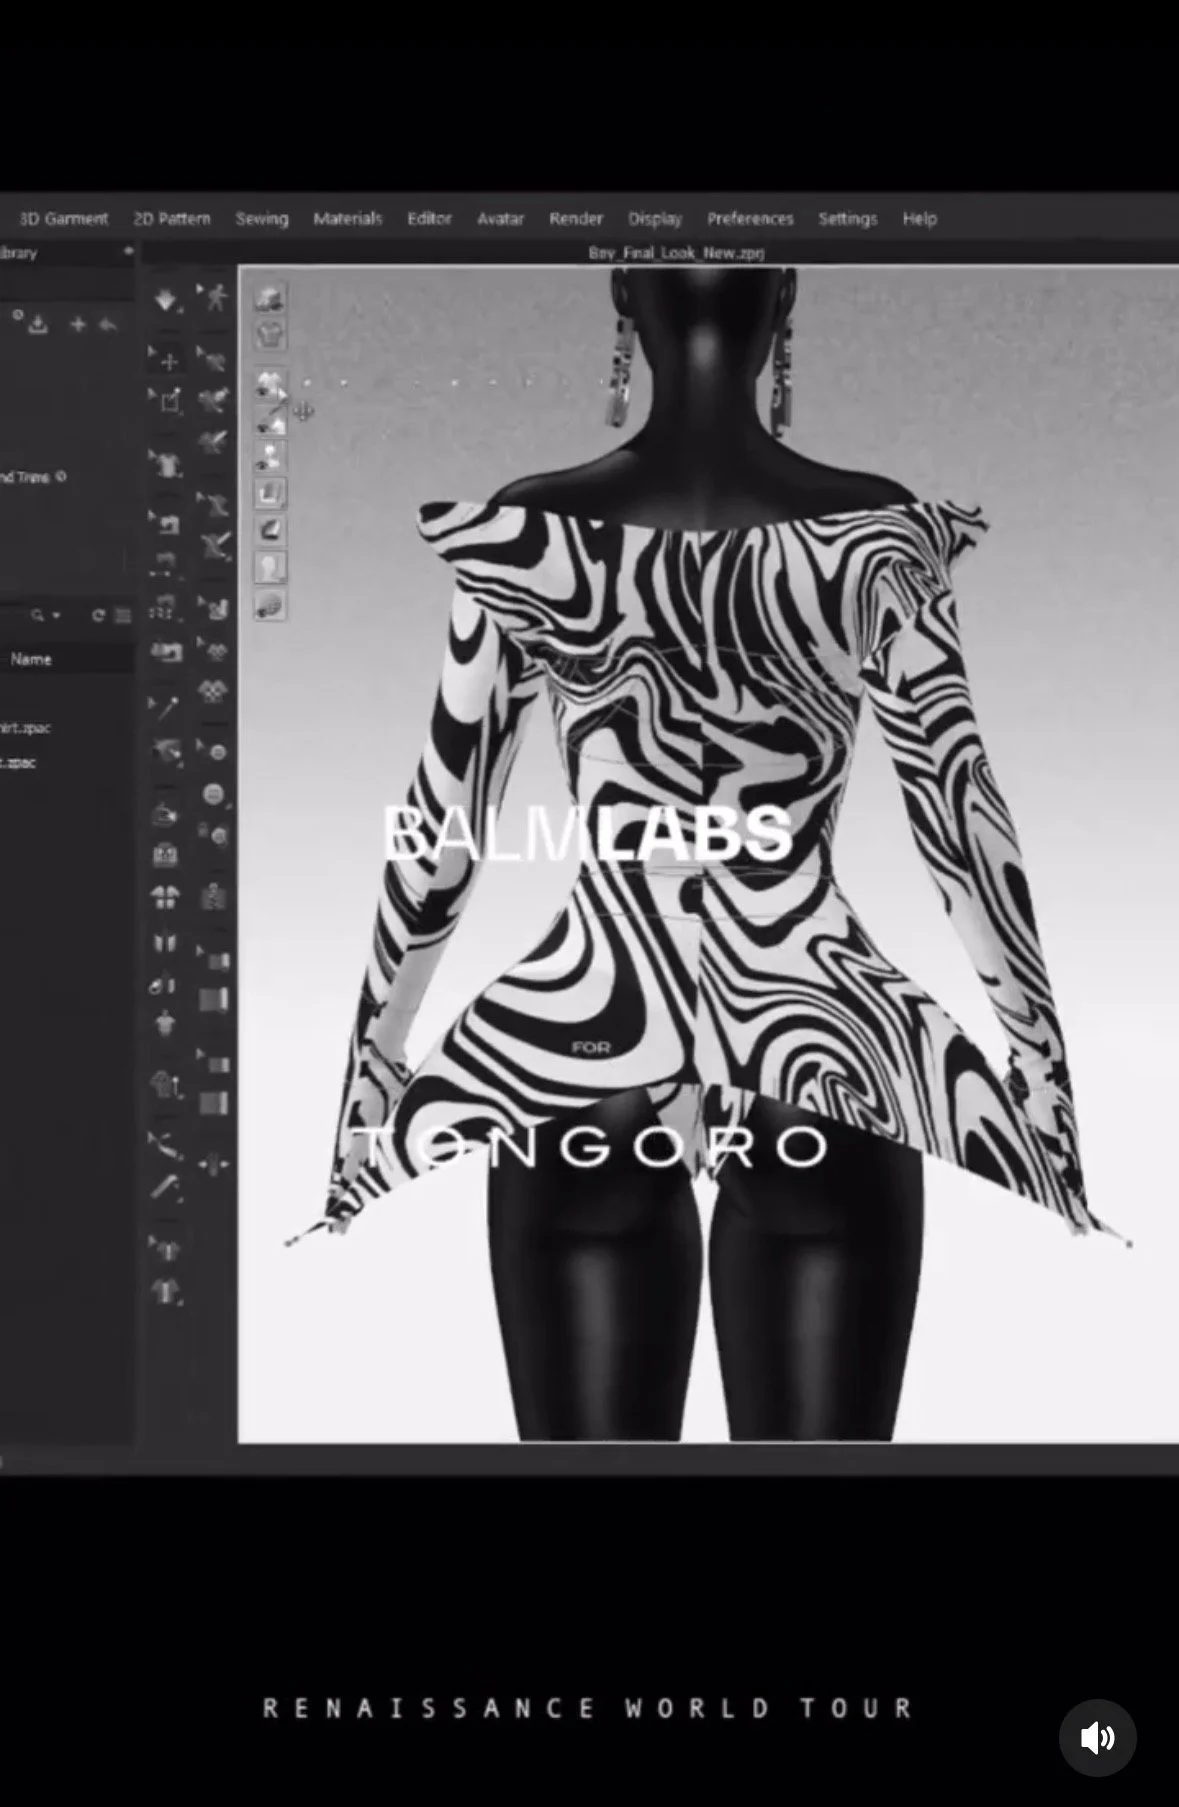This screenshot has height=1807, width=1179.
Task: Click the back arrow icon in Library
Action: point(108,325)
